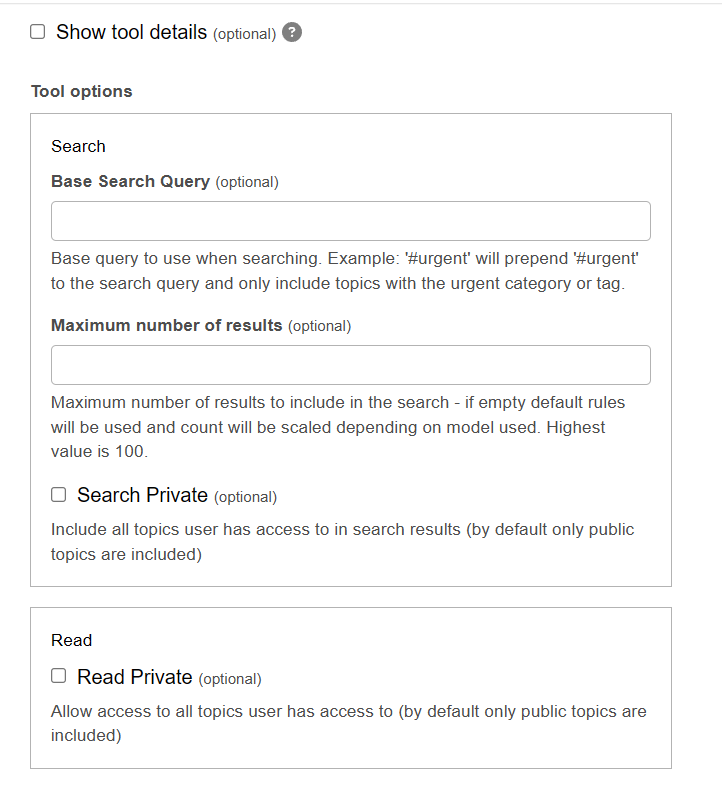Enable the Show tool details checkbox
The image size is (722, 786).
(38, 32)
